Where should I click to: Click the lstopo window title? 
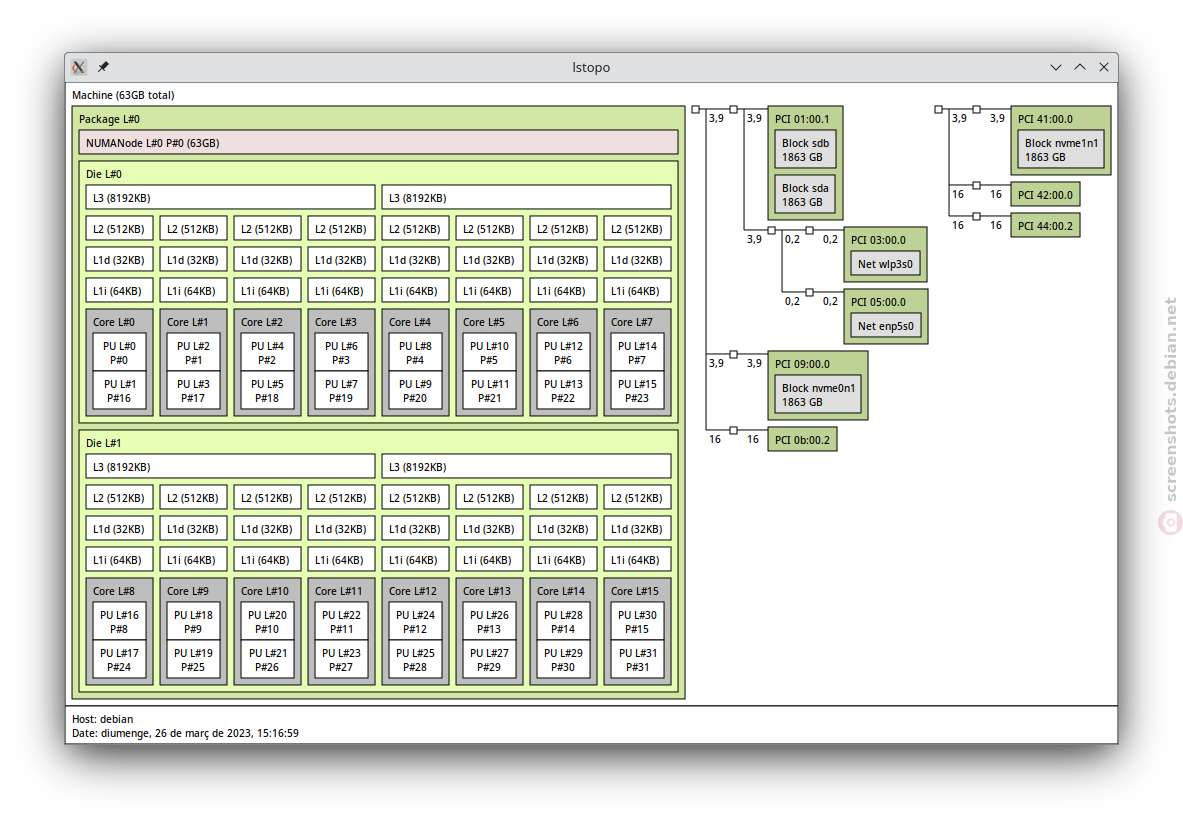(x=591, y=67)
